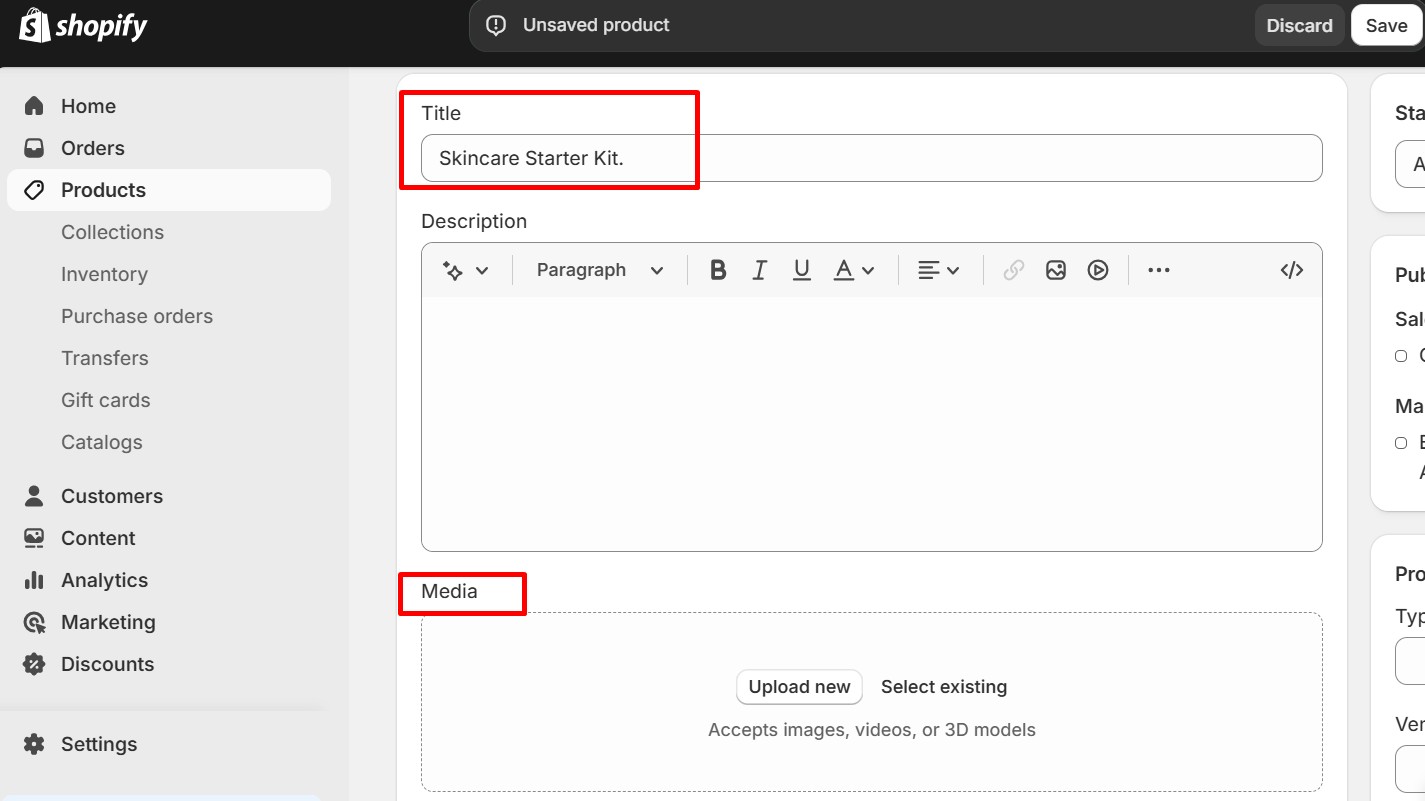Insert a video using the description toolbar

pyautogui.click(x=1097, y=269)
